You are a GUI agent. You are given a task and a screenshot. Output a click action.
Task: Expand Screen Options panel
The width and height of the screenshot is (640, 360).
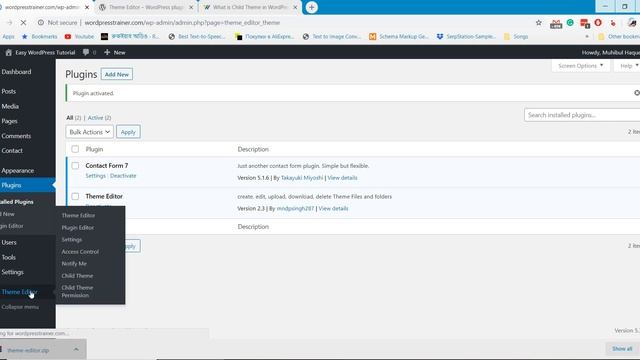[x=580, y=66]
